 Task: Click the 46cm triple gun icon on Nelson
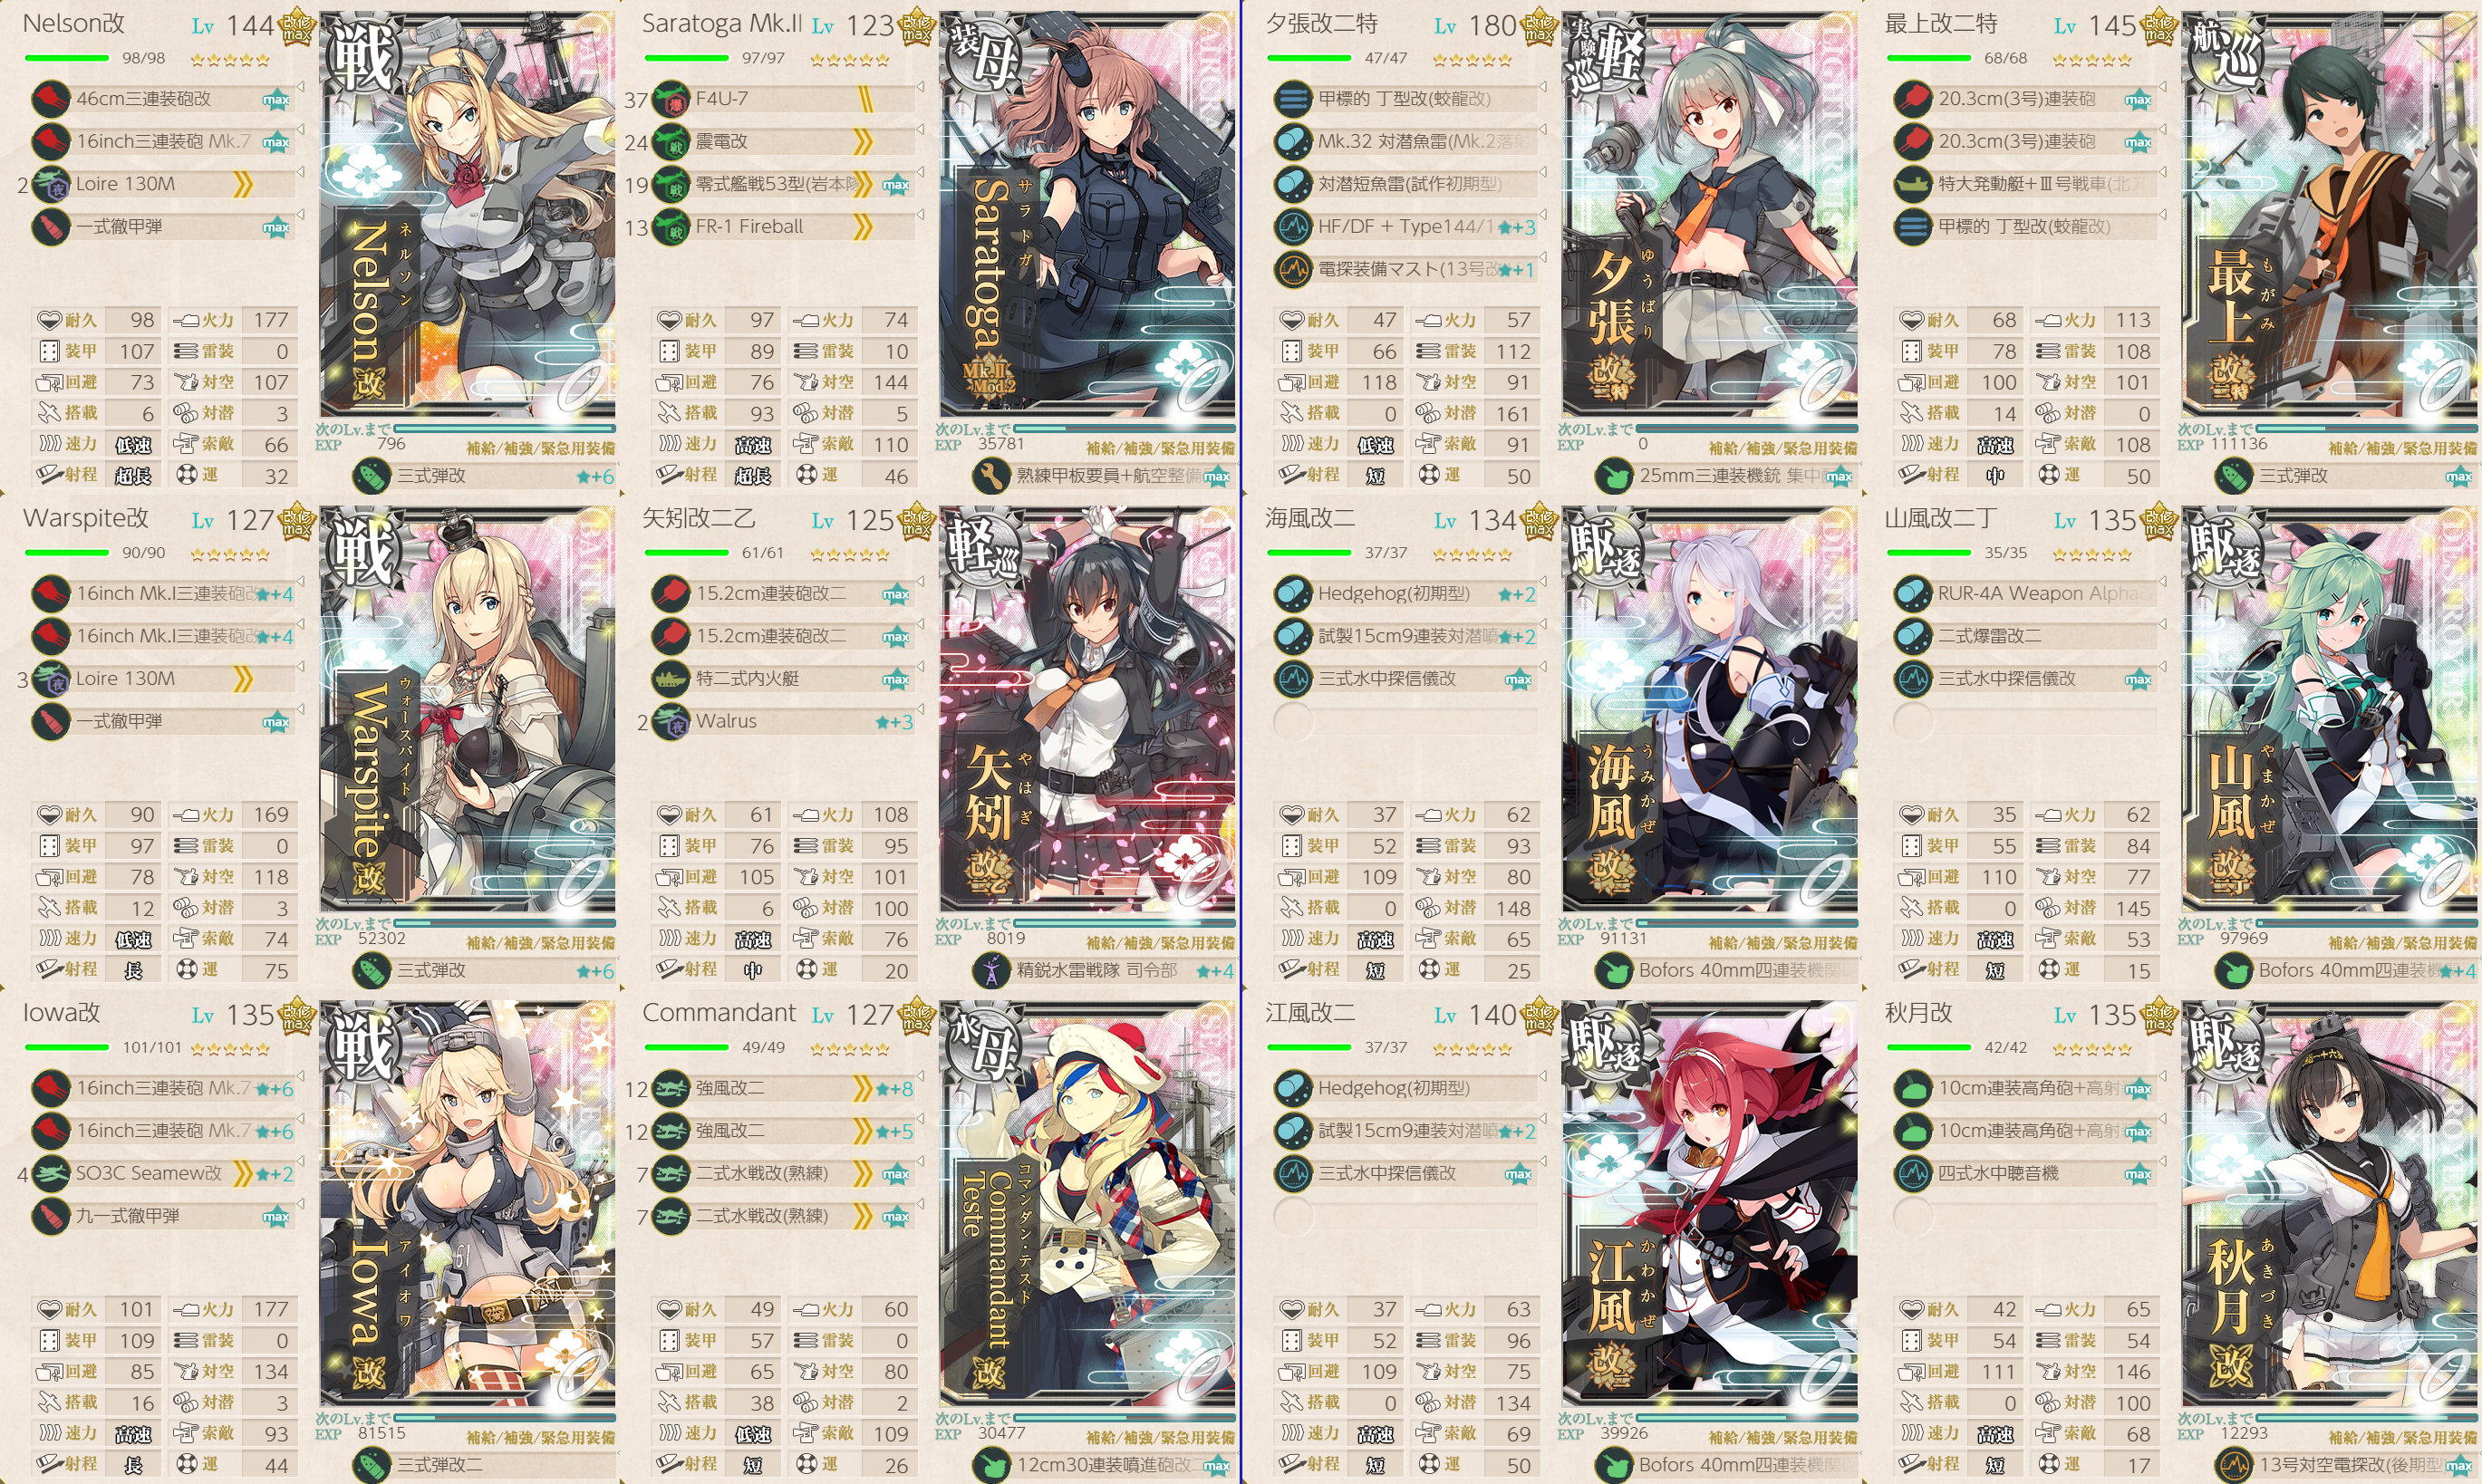click(x=50, y=99)
